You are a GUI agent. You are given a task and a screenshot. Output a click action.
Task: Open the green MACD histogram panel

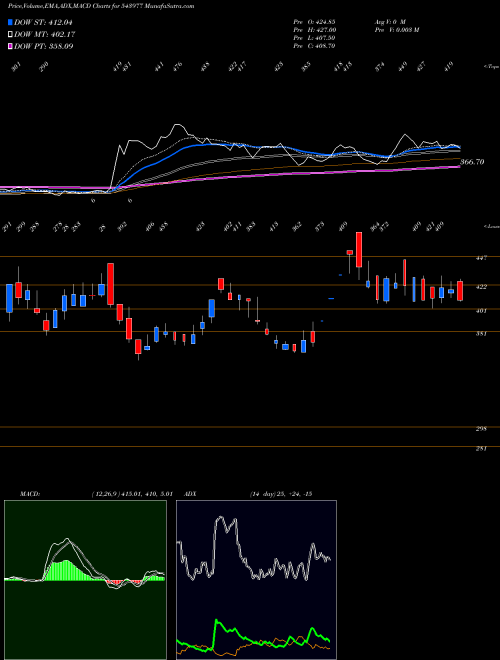tap(85, 580)
